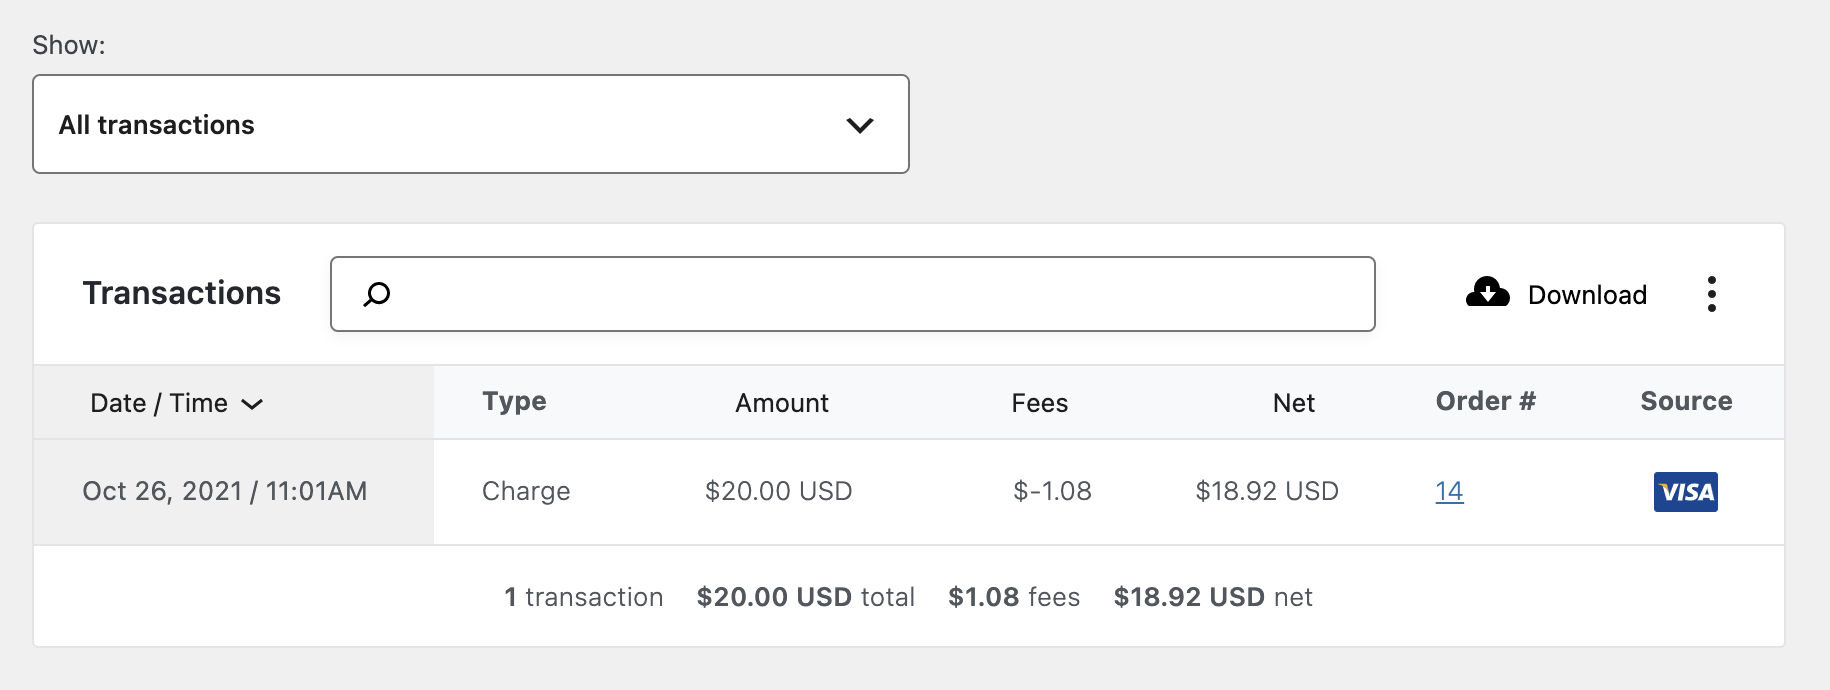
Task: Open the three-dot options menu
Action: [x=1711, y=294]
